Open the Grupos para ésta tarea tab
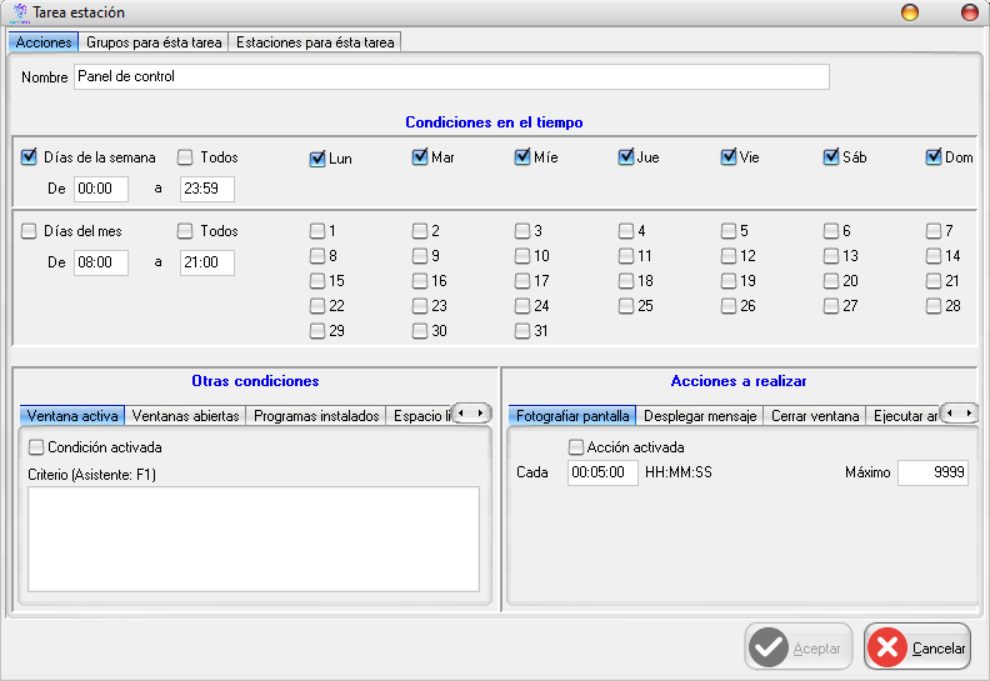Viewport: 990px width, 681px height. pyautogui.click(x=153, y=42)
